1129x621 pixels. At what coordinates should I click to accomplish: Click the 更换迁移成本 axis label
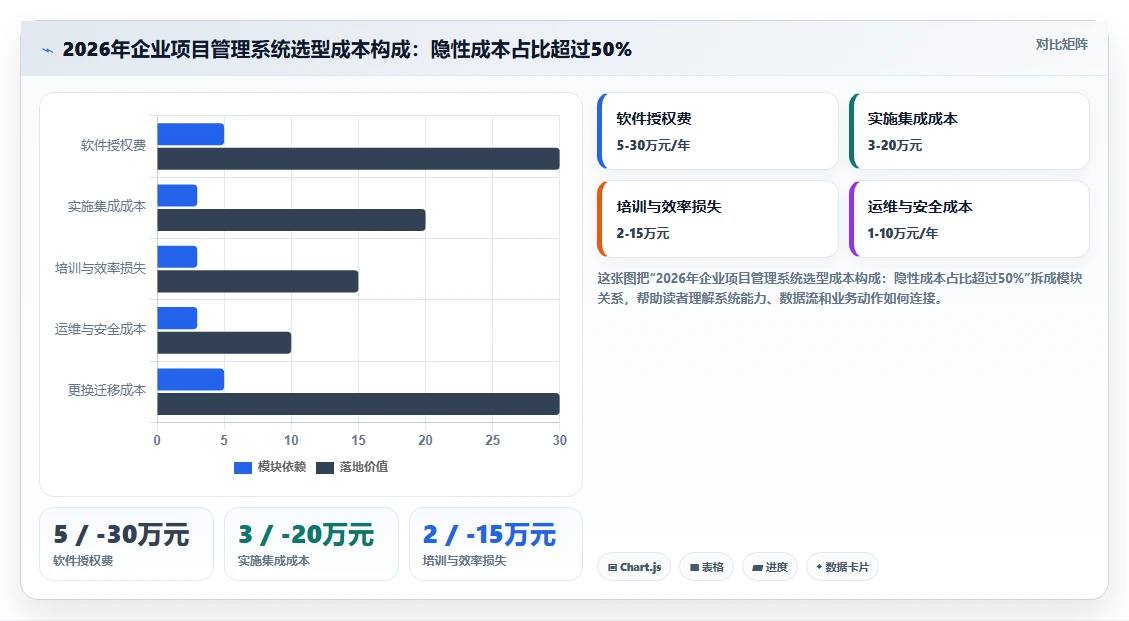(107, 390)
